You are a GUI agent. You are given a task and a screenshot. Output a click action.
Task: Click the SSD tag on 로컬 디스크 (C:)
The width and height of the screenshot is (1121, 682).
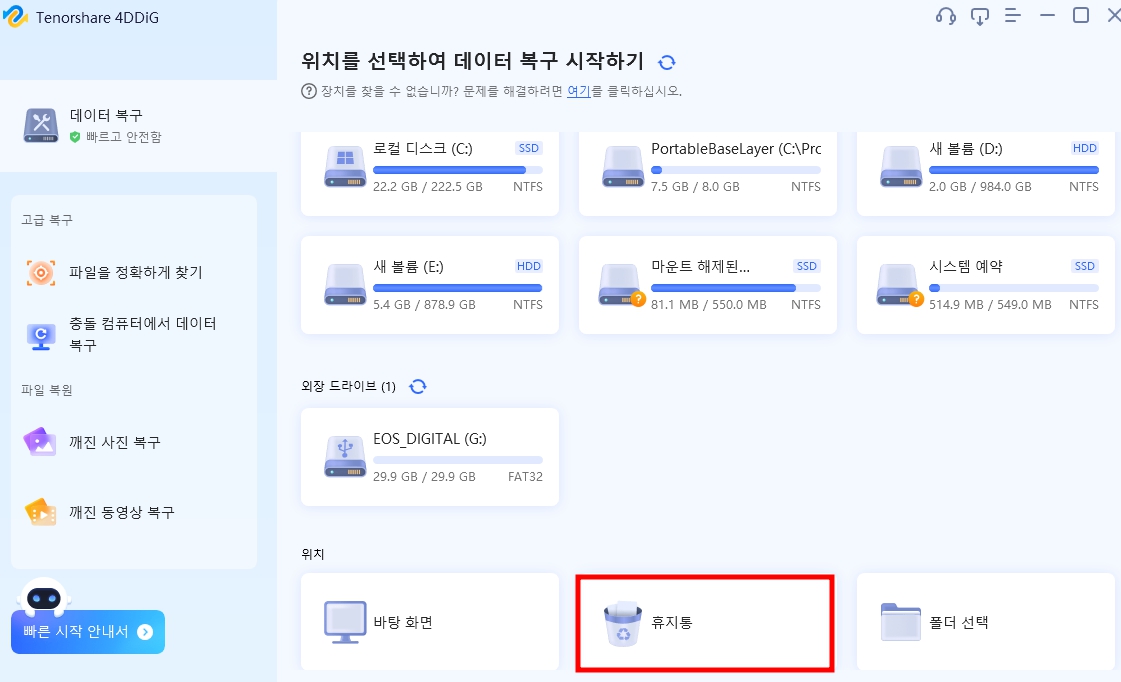point(529,148)
